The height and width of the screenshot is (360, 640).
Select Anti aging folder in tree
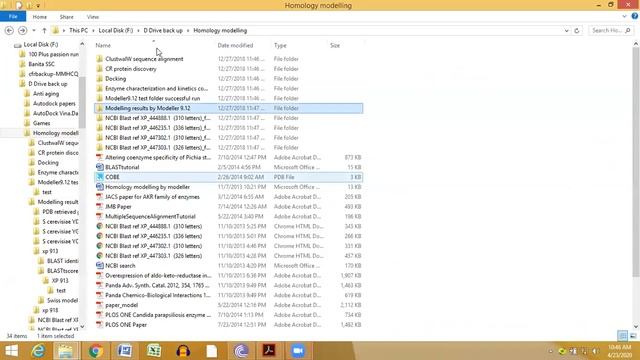pyautogui.click(x=46, y=93)
